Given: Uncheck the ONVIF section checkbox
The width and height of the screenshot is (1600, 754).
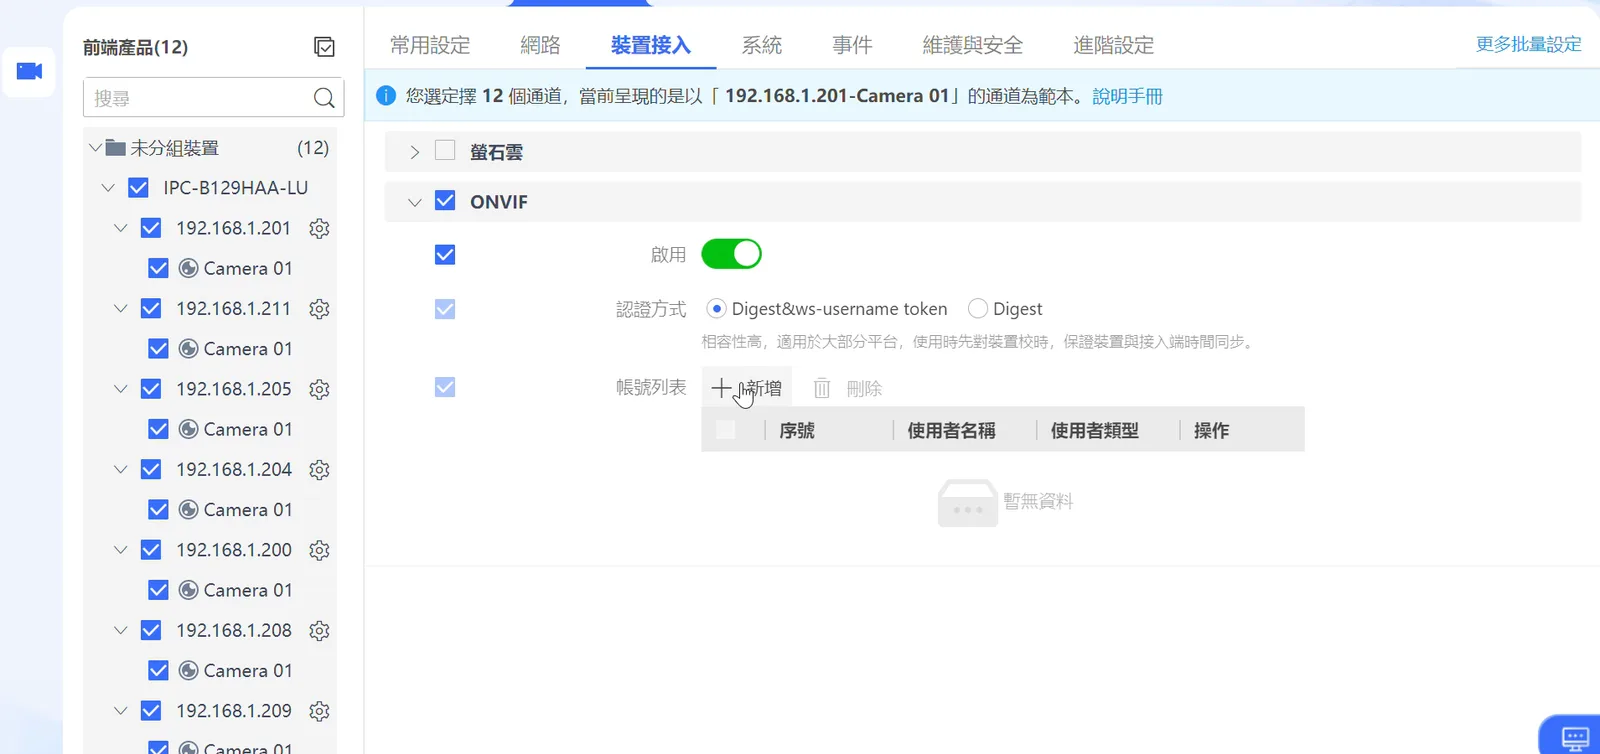Looking at the screenshot, I should tap(445, 201).
